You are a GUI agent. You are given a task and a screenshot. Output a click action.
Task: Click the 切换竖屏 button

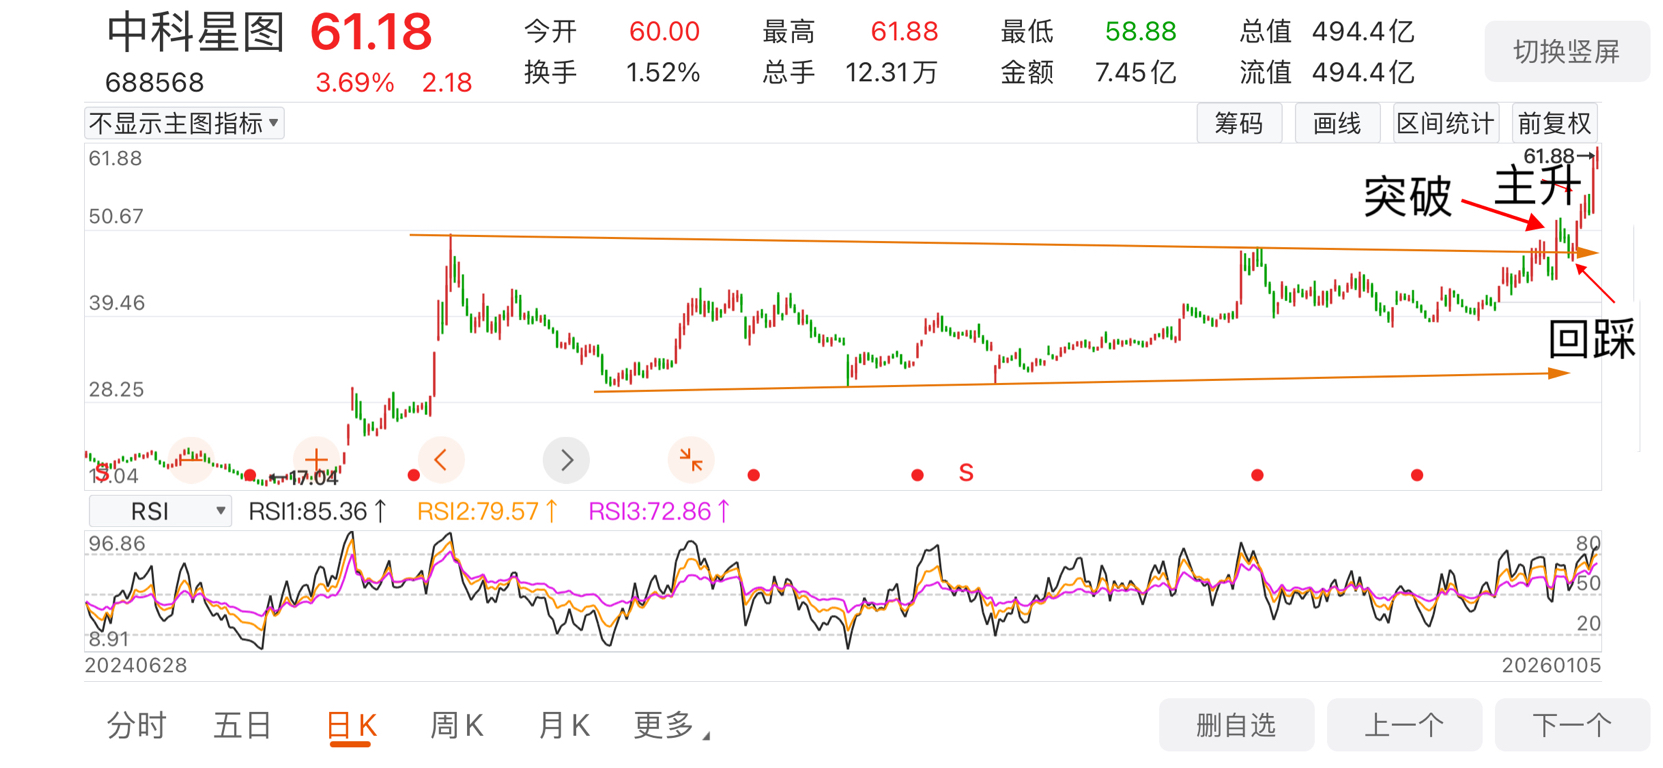[x=1566, y=52]
